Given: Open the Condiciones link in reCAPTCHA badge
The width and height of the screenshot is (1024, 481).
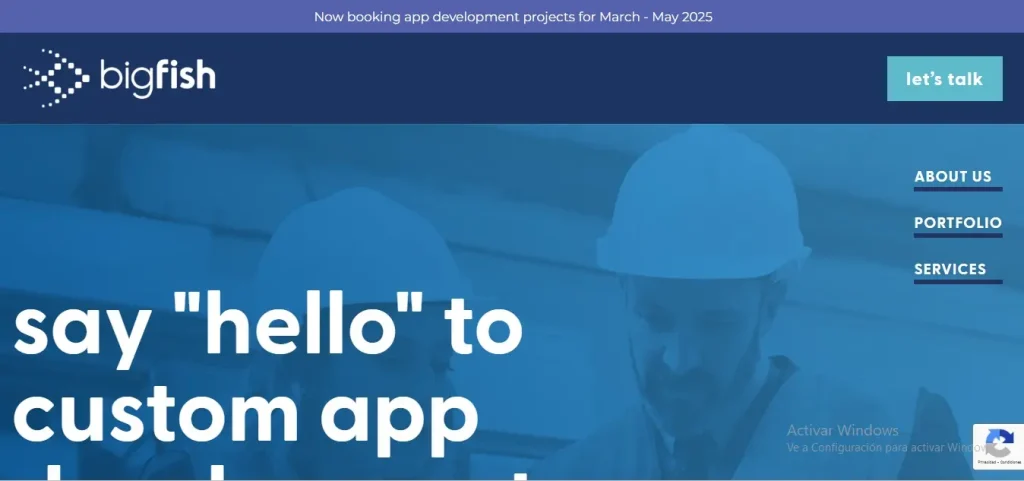Looking at the screenshot, I should coord(1010,462).
